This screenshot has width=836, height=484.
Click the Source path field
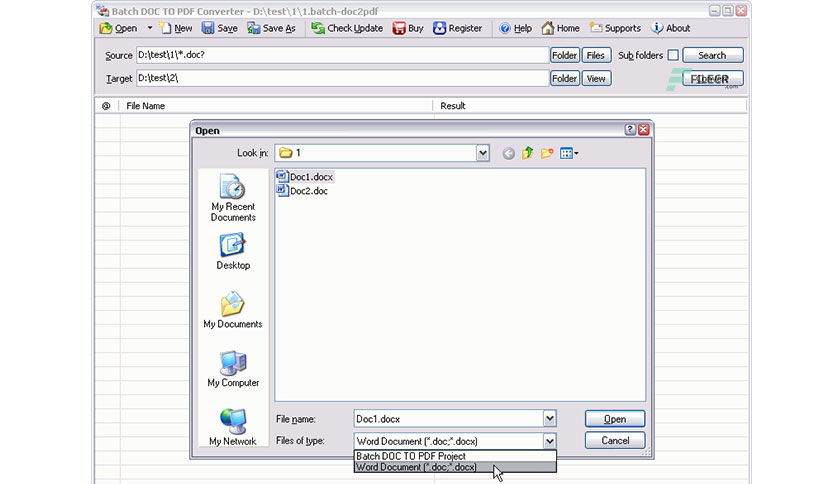pos(342,55)
